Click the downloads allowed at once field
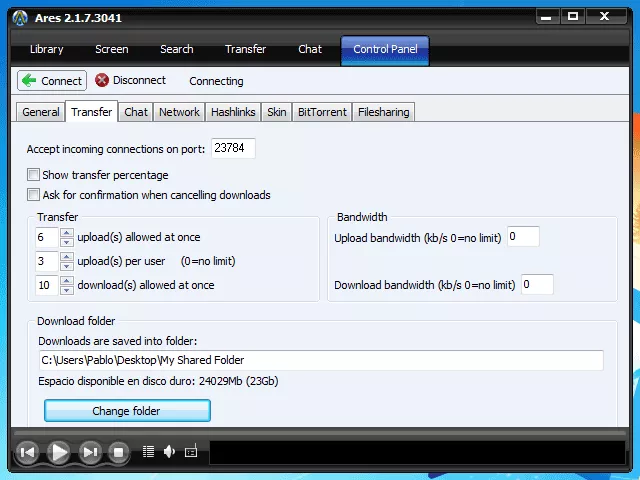Viewport: 640px width, 480px height. 47,285
